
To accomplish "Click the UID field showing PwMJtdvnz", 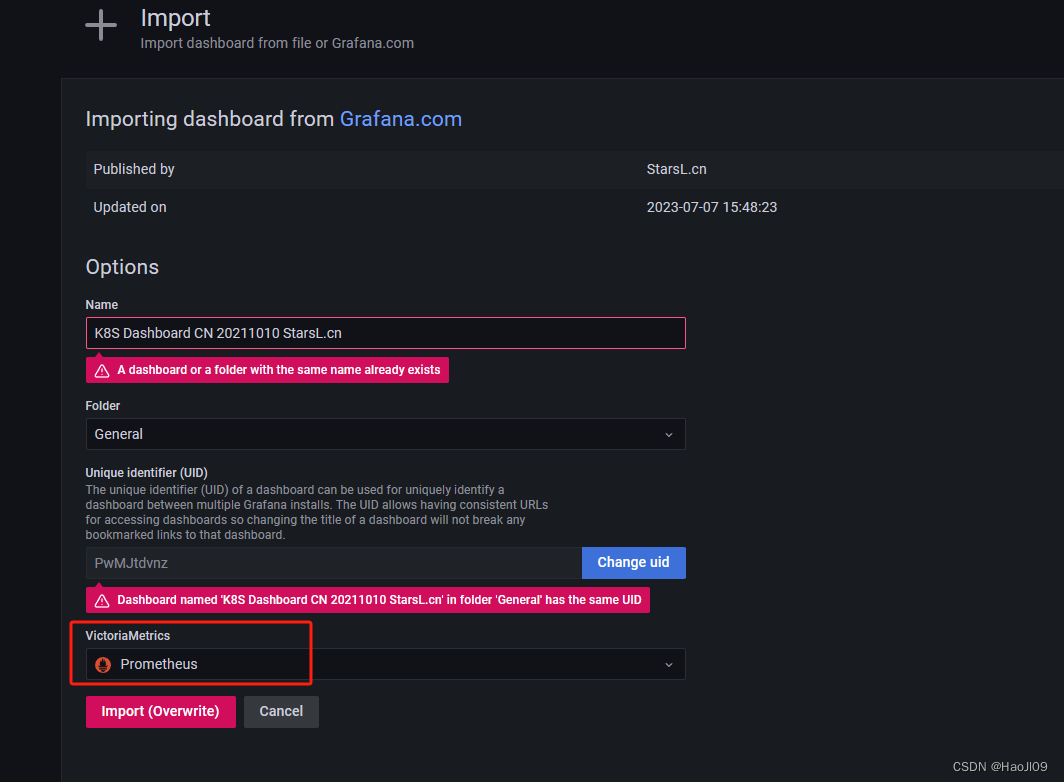I will [333, 563].
